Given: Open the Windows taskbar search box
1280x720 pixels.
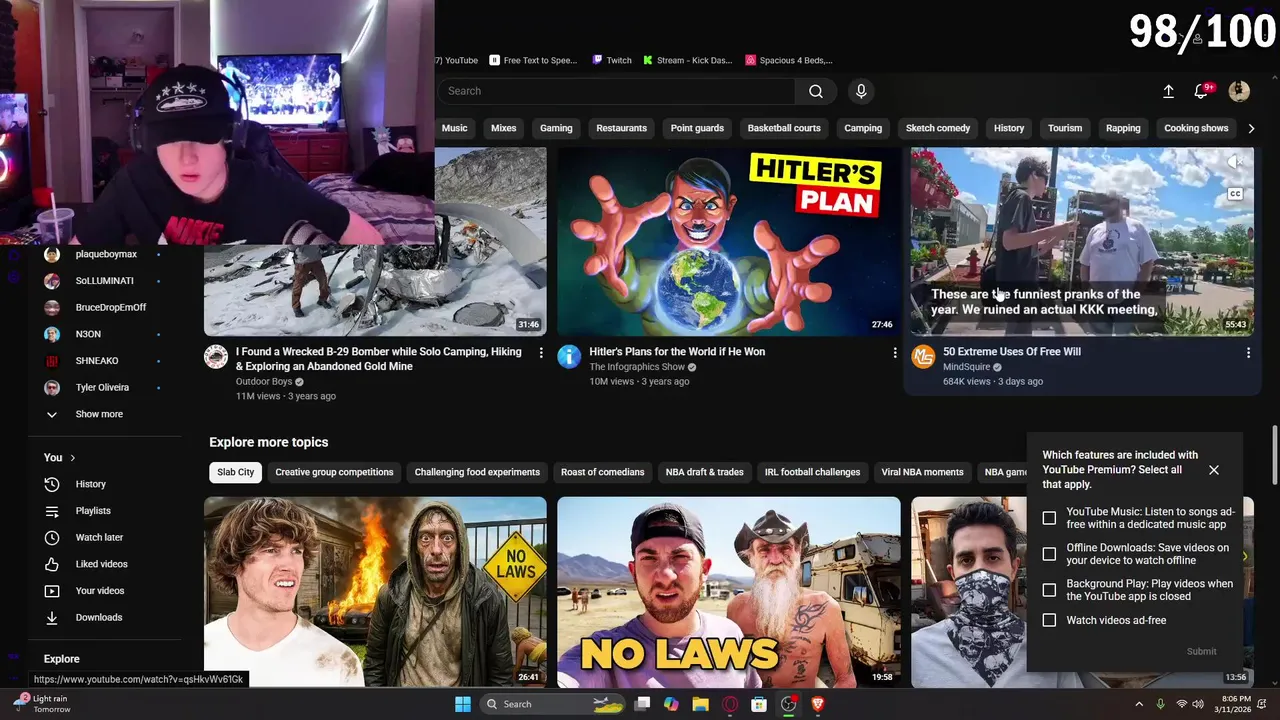Looking at the screenshot, I should click(x=554, y=704).
